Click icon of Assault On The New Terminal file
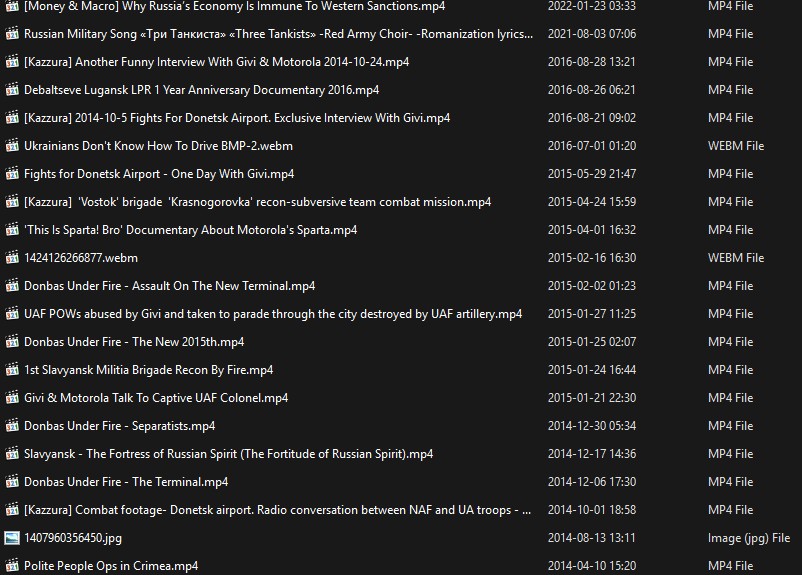 [12, 286]
